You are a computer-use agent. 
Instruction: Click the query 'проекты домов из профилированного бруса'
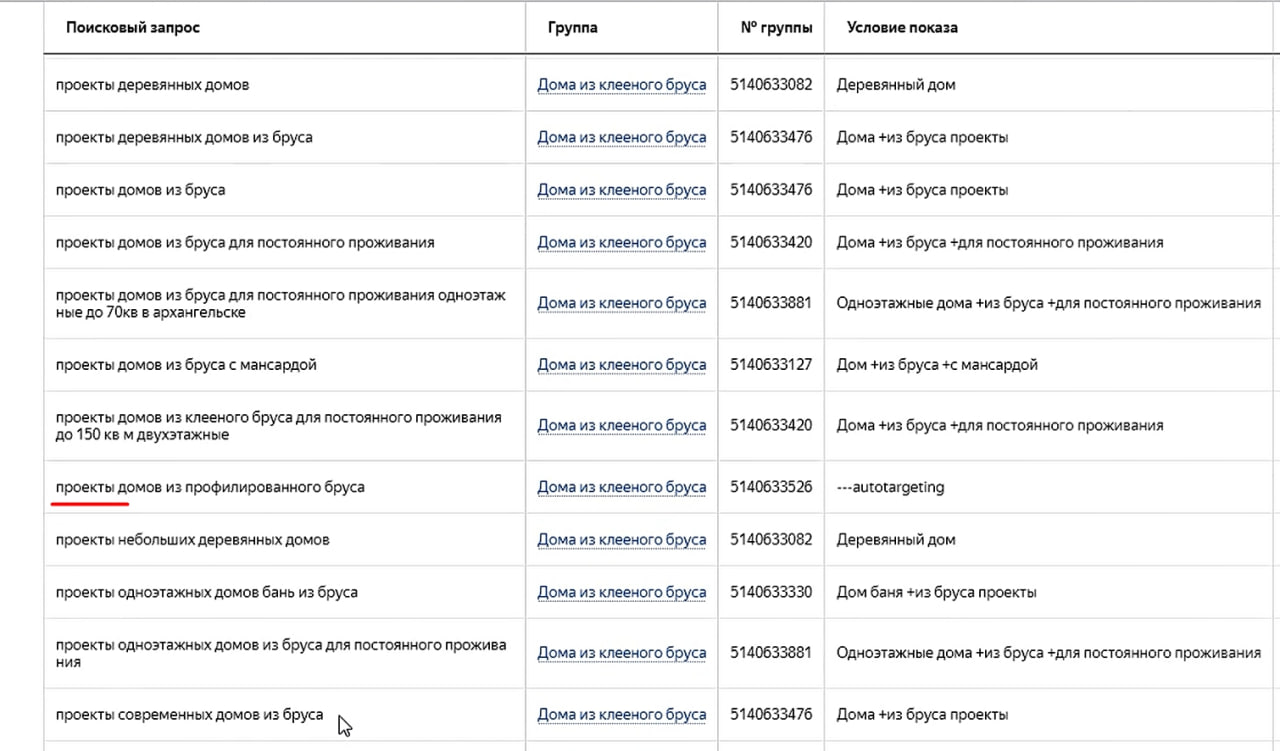(210, 488)
